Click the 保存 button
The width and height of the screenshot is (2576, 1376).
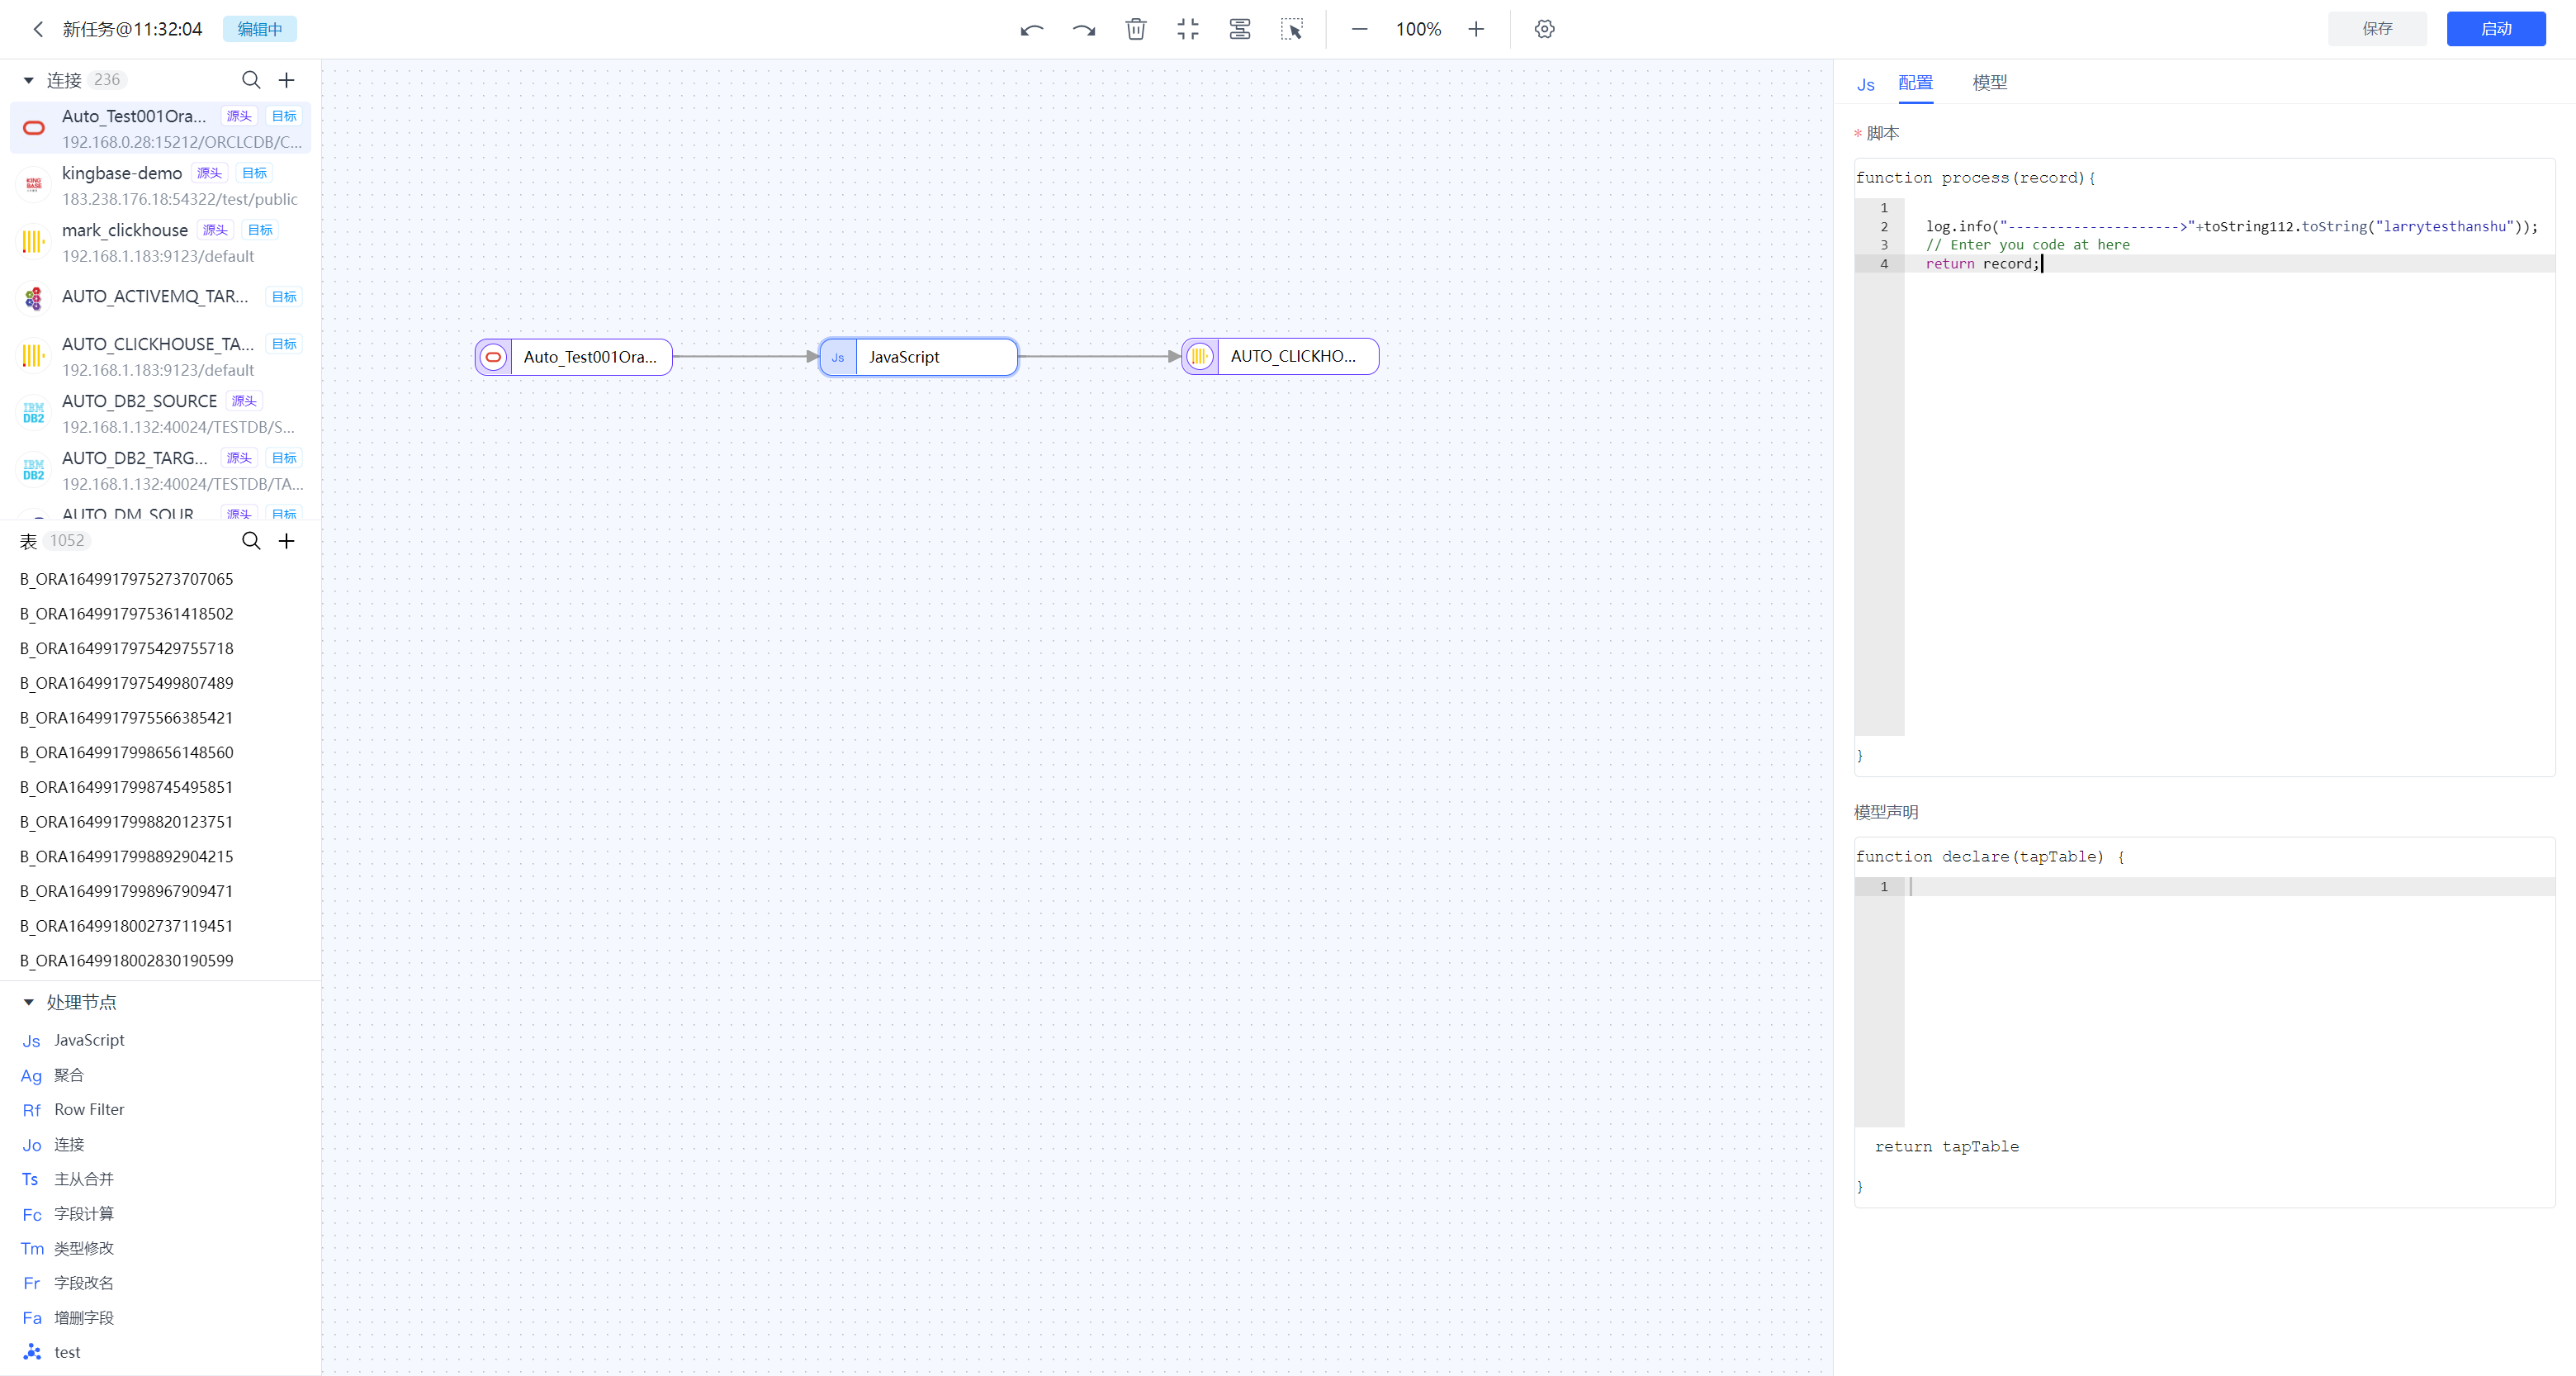(x=2376, y=29)
